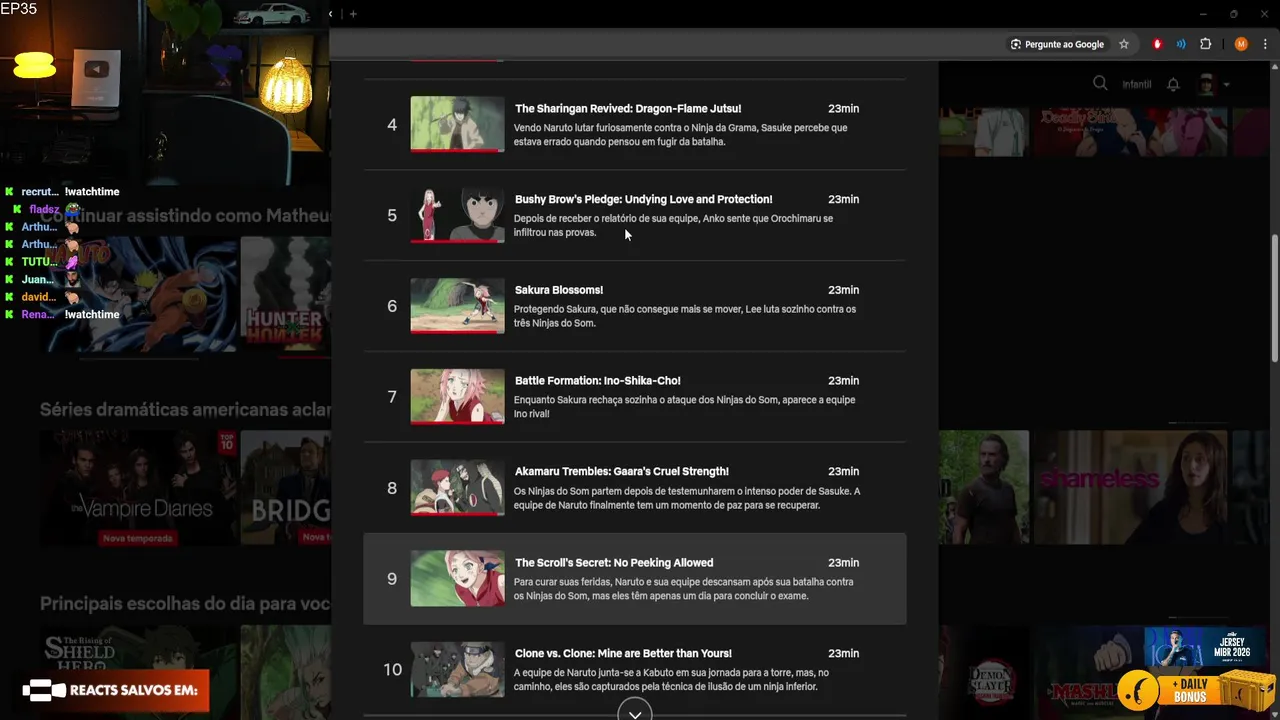Click the tab search chevron at top
Screen dimensions: 1280x720
(331, 14)
